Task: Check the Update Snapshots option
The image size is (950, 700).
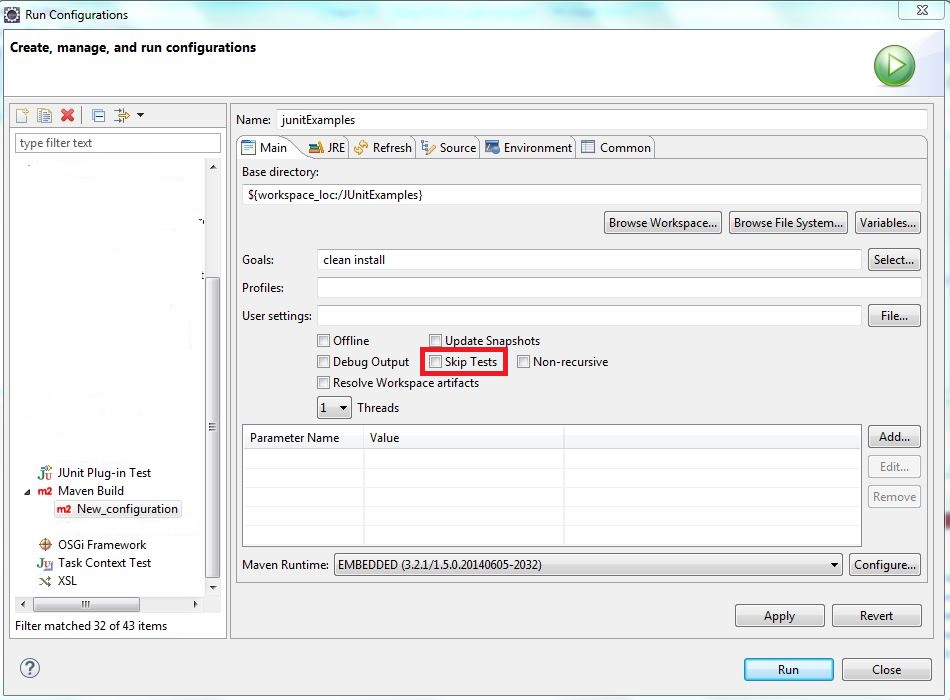Action: [435, 341]
